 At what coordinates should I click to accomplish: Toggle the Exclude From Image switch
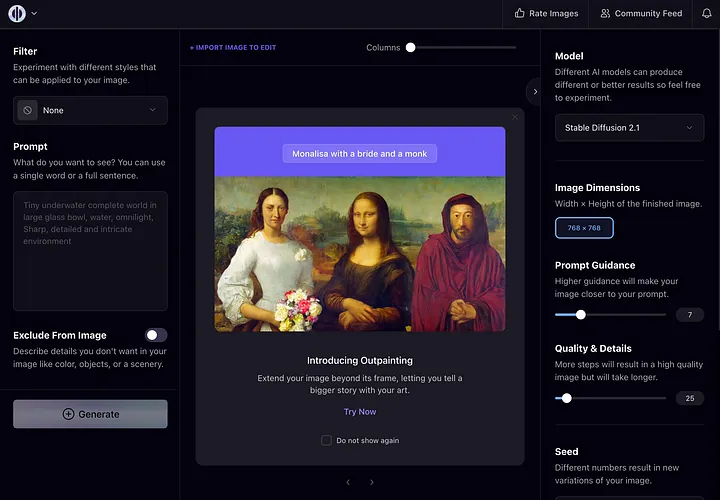pyautogui.click(x=156, y=335)
